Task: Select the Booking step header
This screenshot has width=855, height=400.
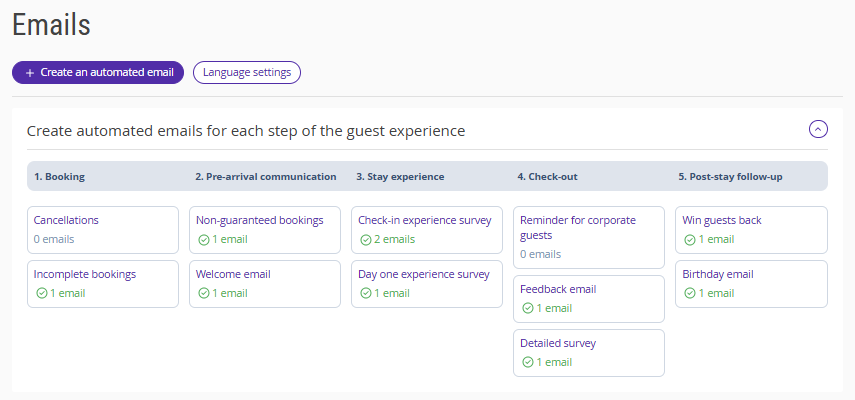Action: point(59,177)
